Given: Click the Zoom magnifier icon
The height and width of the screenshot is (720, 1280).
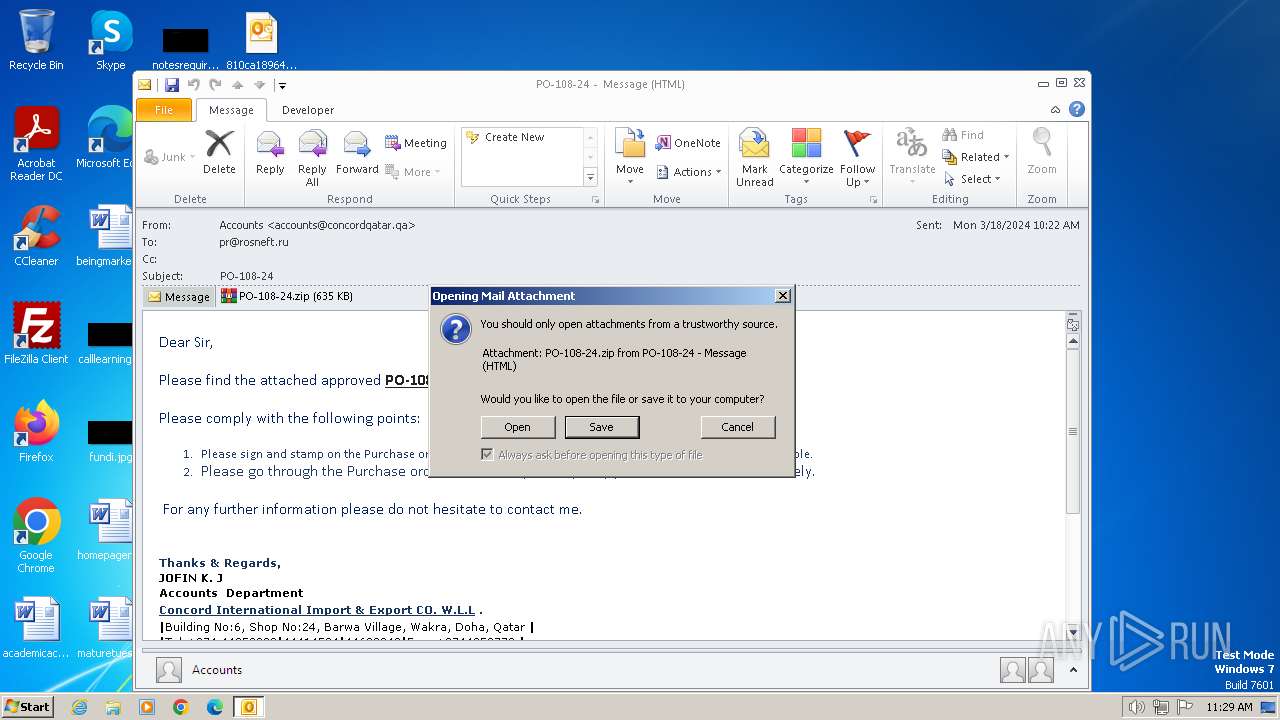Looking at the screenshot, I should click(x=1042, y=153).
